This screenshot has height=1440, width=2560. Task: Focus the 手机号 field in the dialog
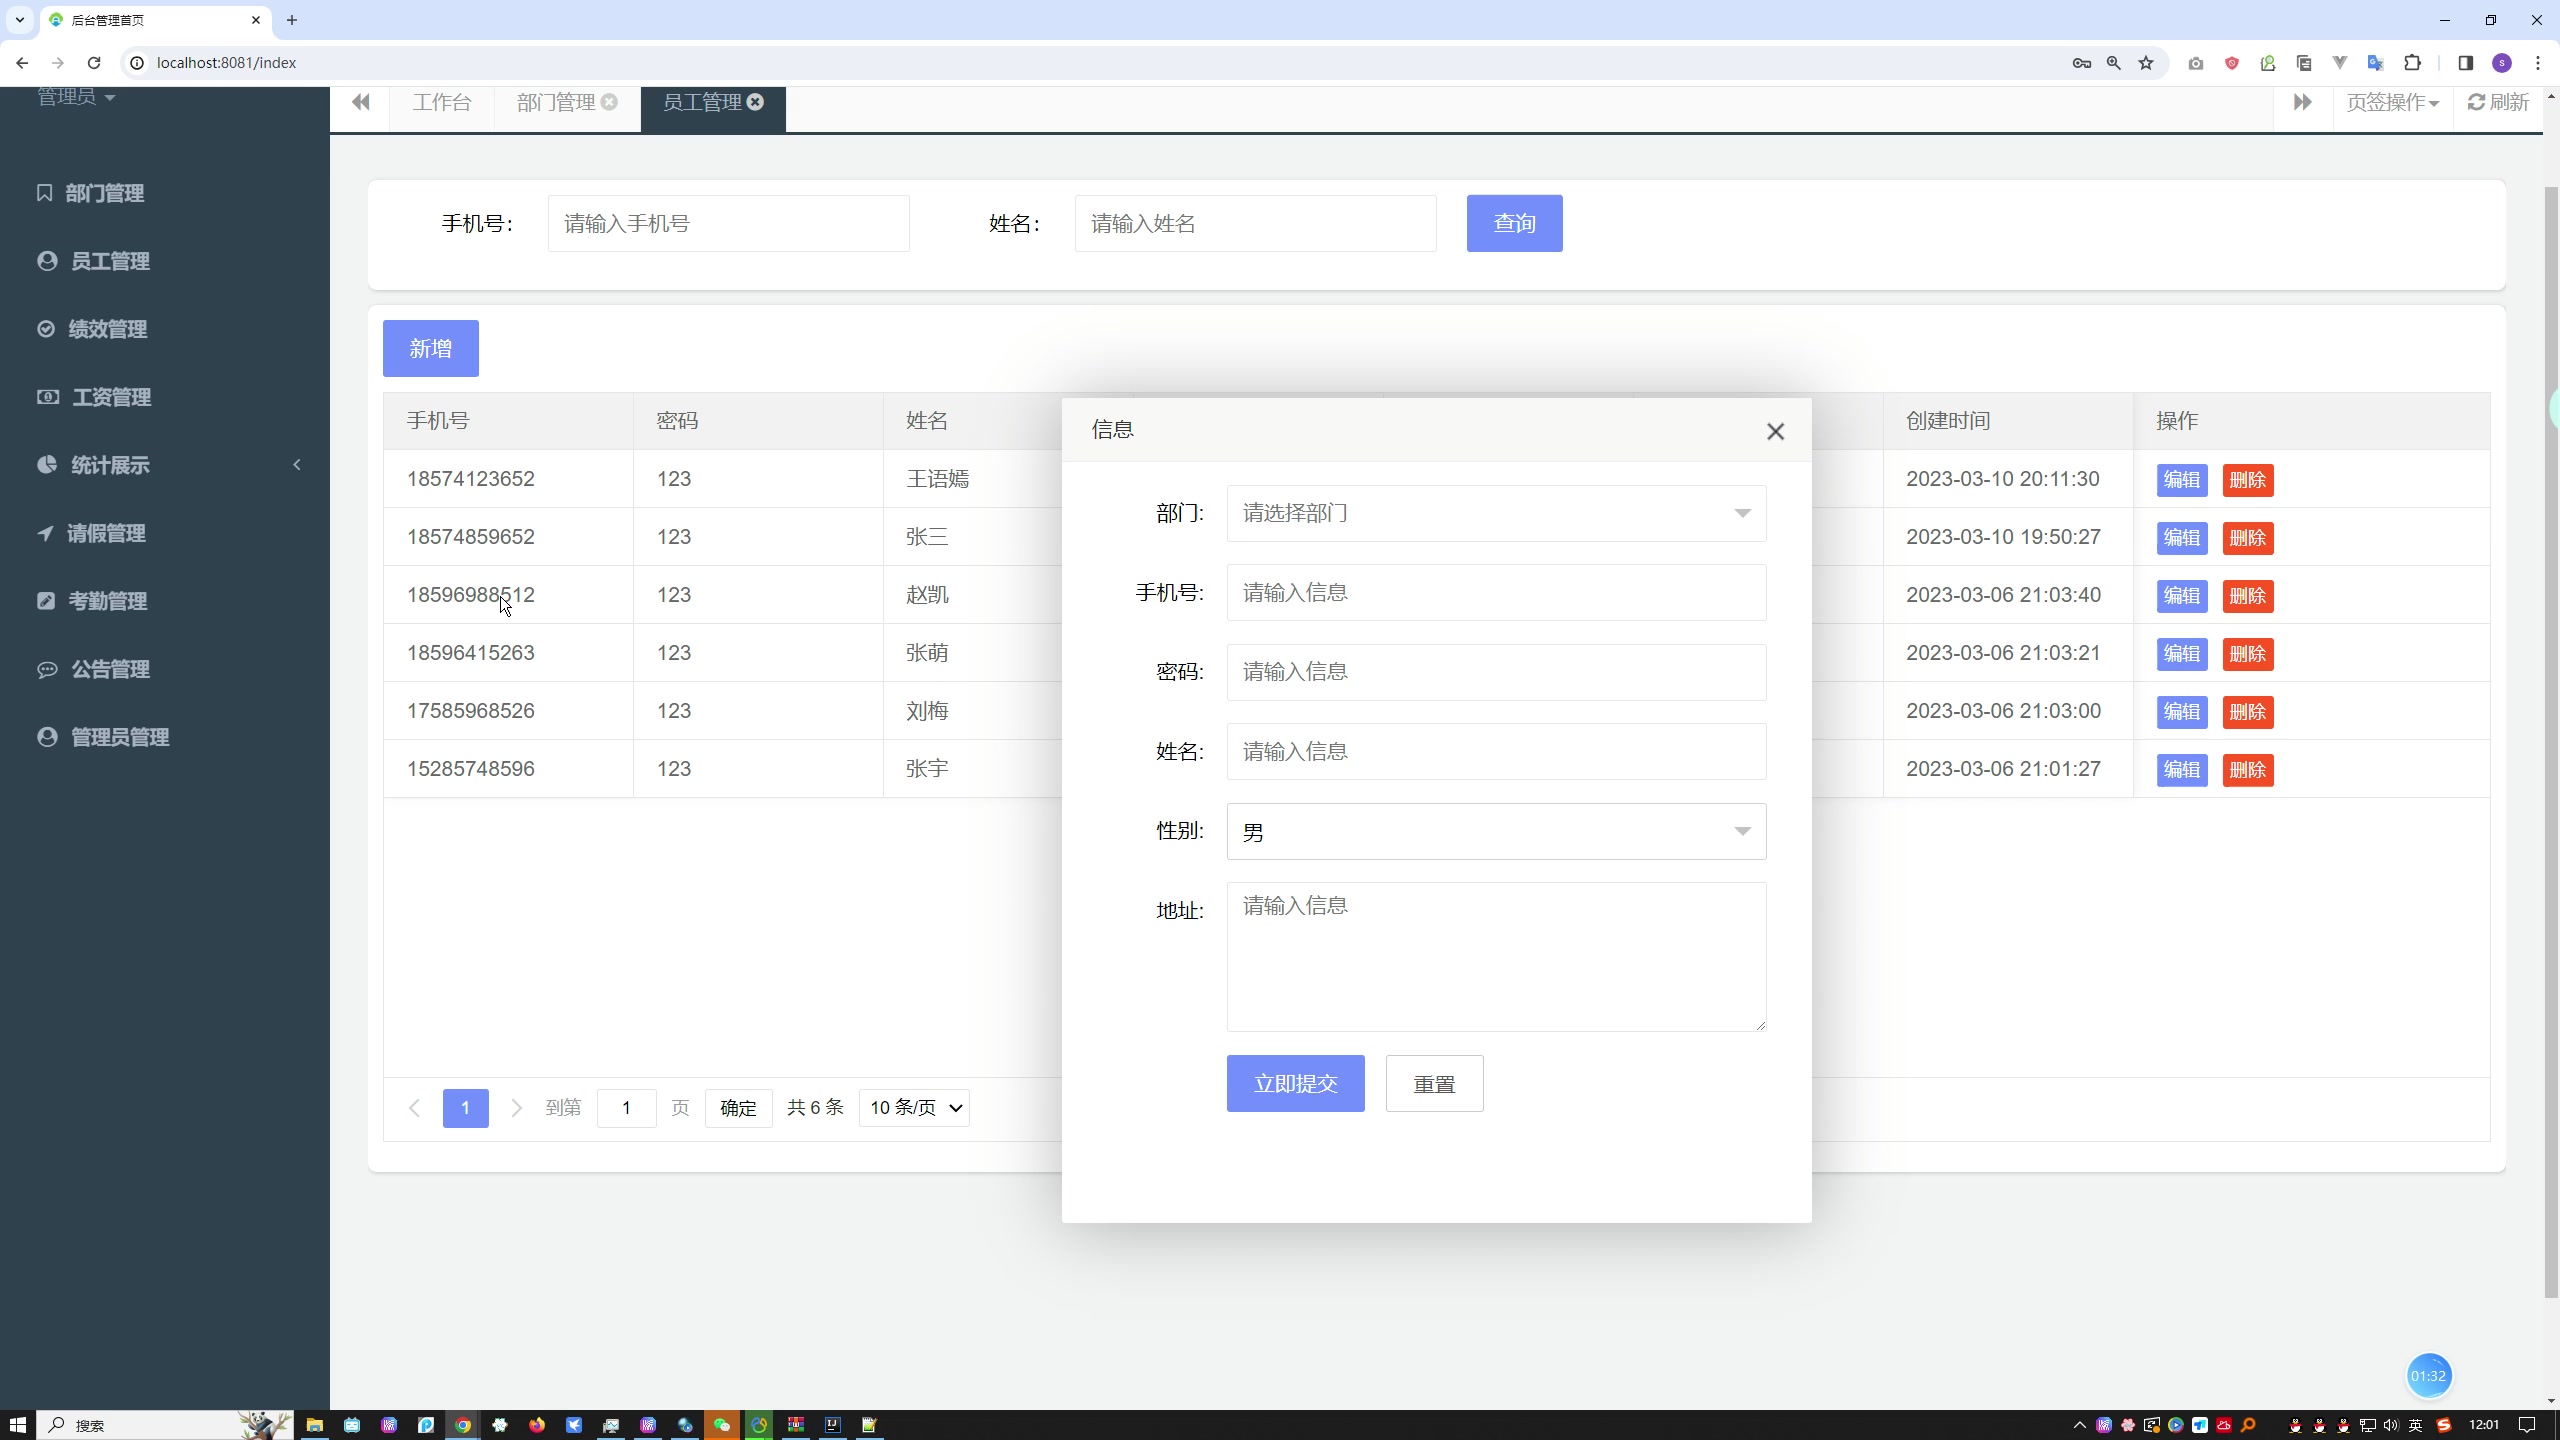point(1496,593)
